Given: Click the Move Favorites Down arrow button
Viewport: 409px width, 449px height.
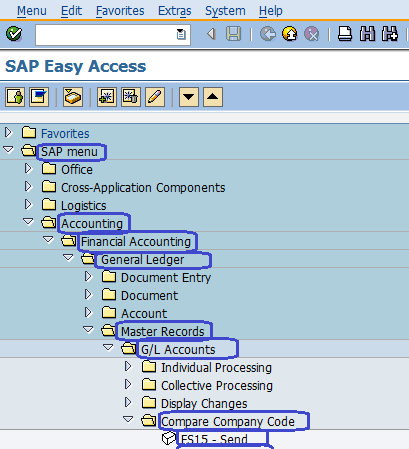Looking at the screenshot, I should coord(189,97).
